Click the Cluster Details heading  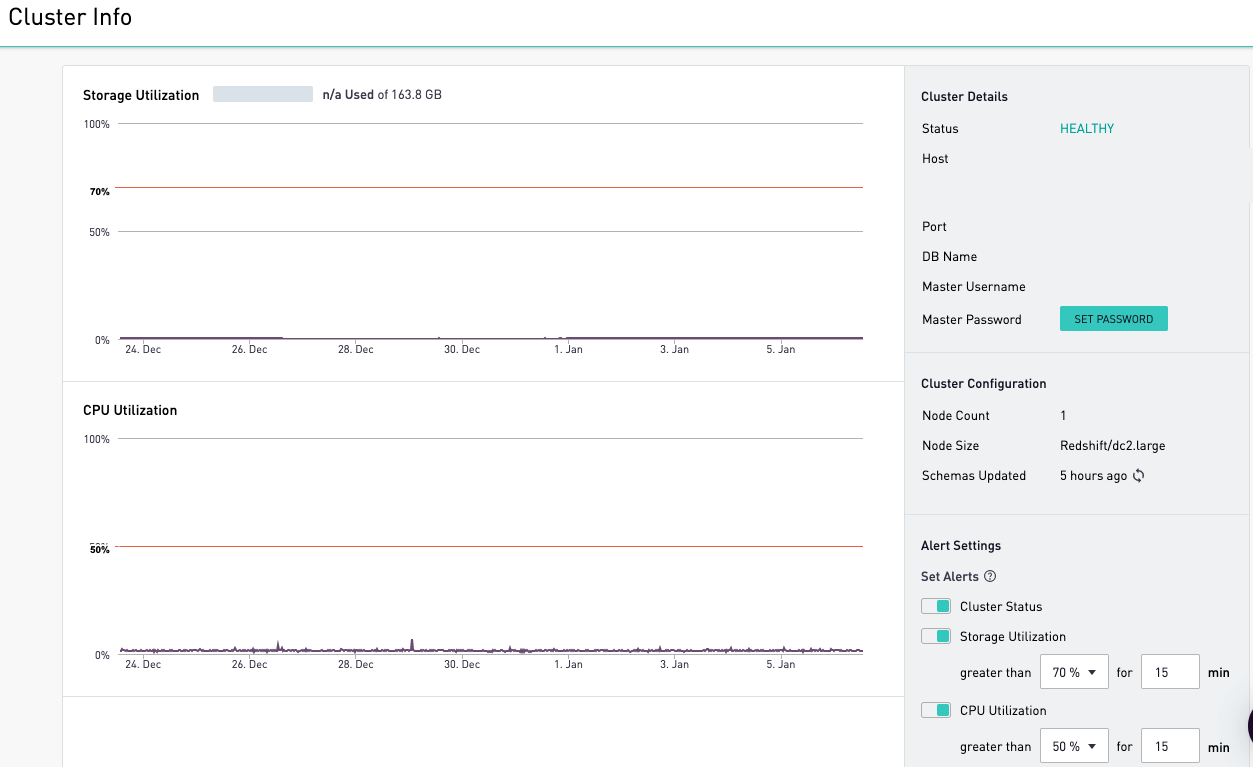965,97
